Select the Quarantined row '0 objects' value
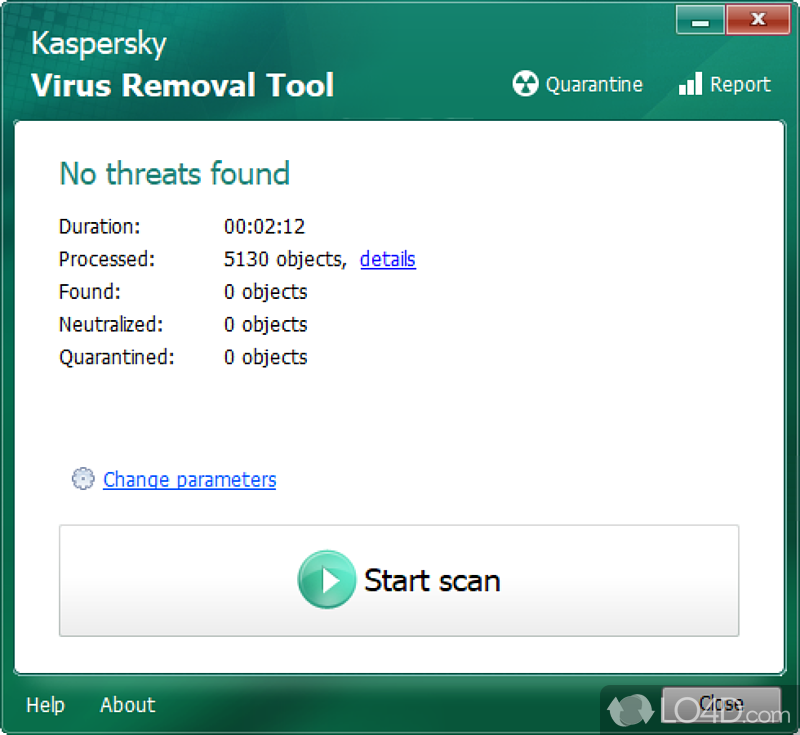800x735 pixels. point(265,358)
